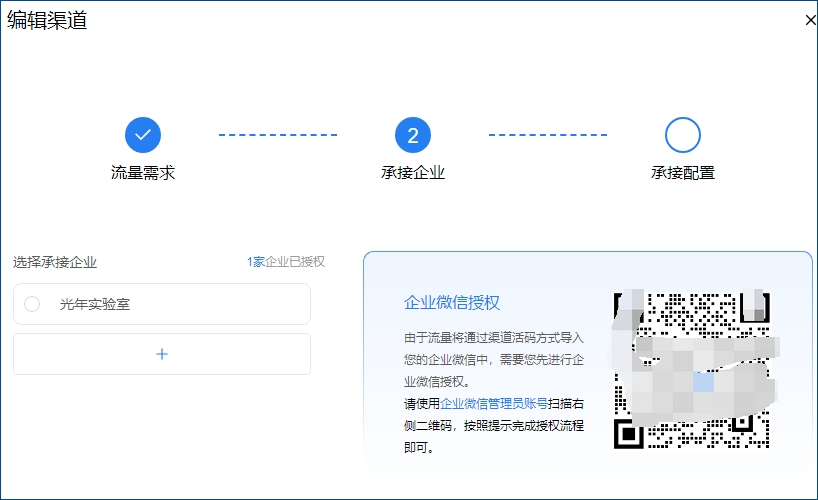Screen dimensions: 818x500
Task: Jump to the 承接配置 step label
Action: [682, 173]
